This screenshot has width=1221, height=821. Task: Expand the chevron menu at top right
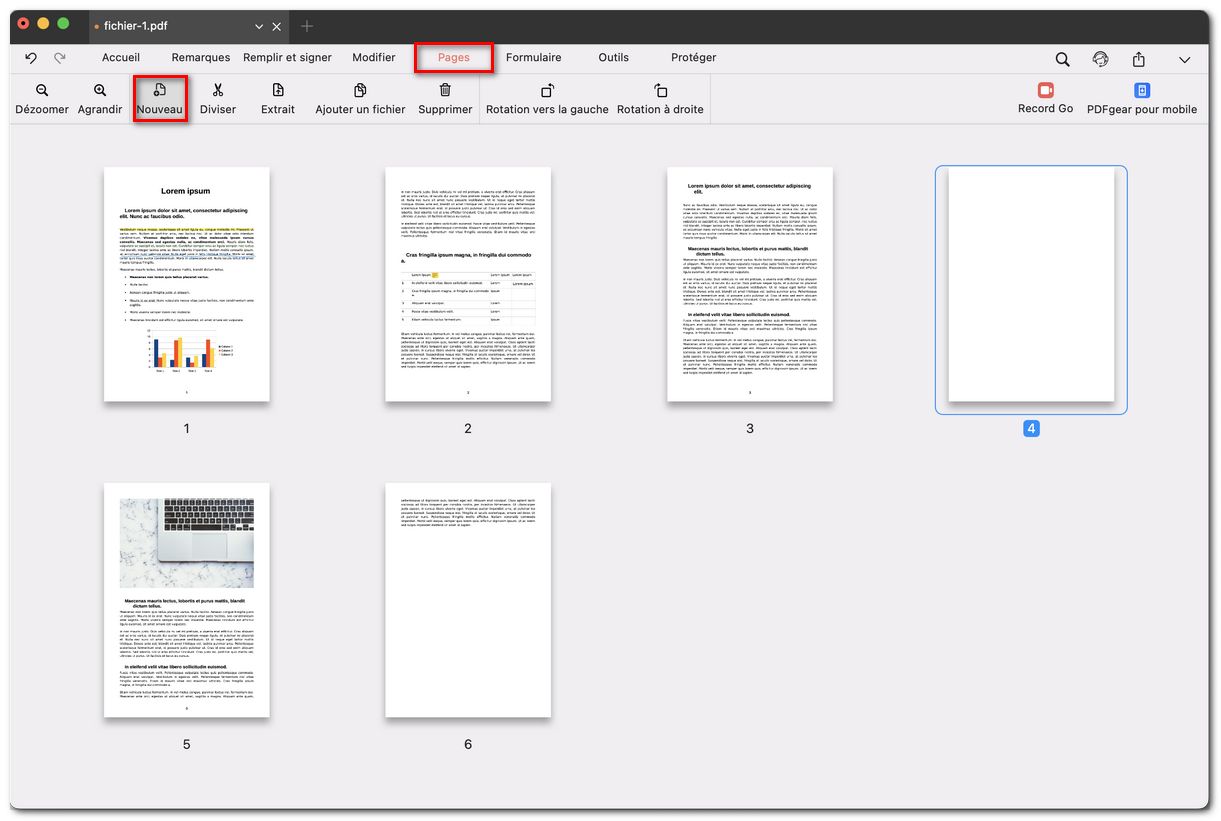(x=1184, y=59)
